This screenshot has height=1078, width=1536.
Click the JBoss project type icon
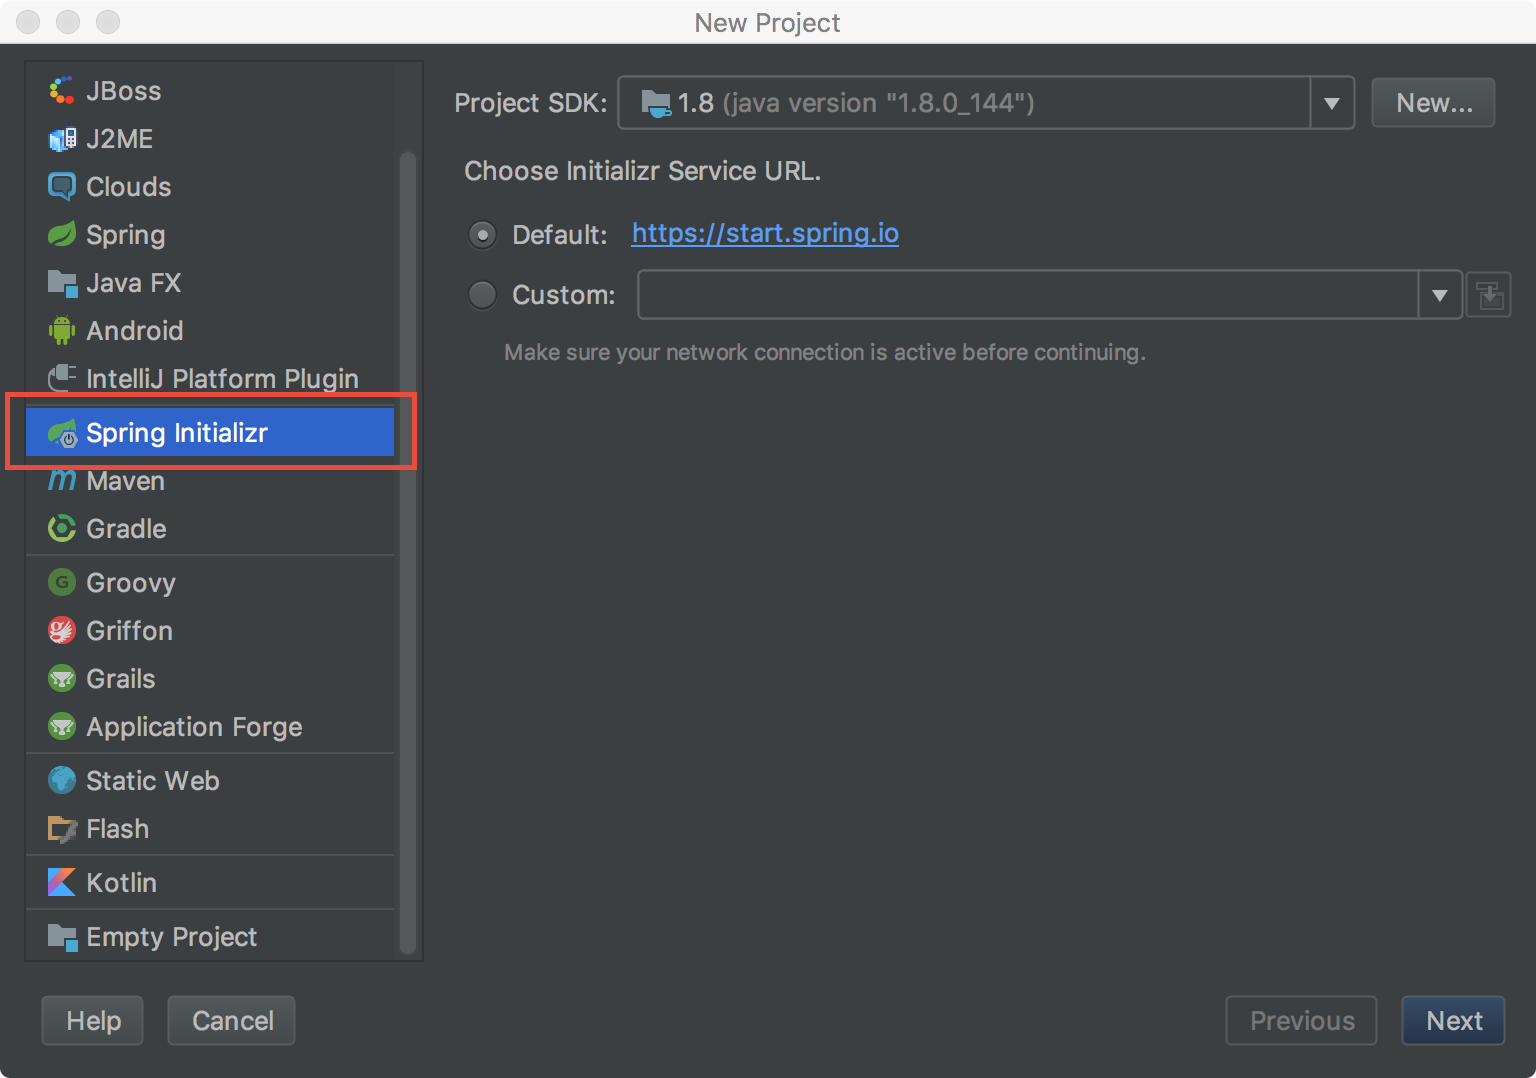(62, 91)
